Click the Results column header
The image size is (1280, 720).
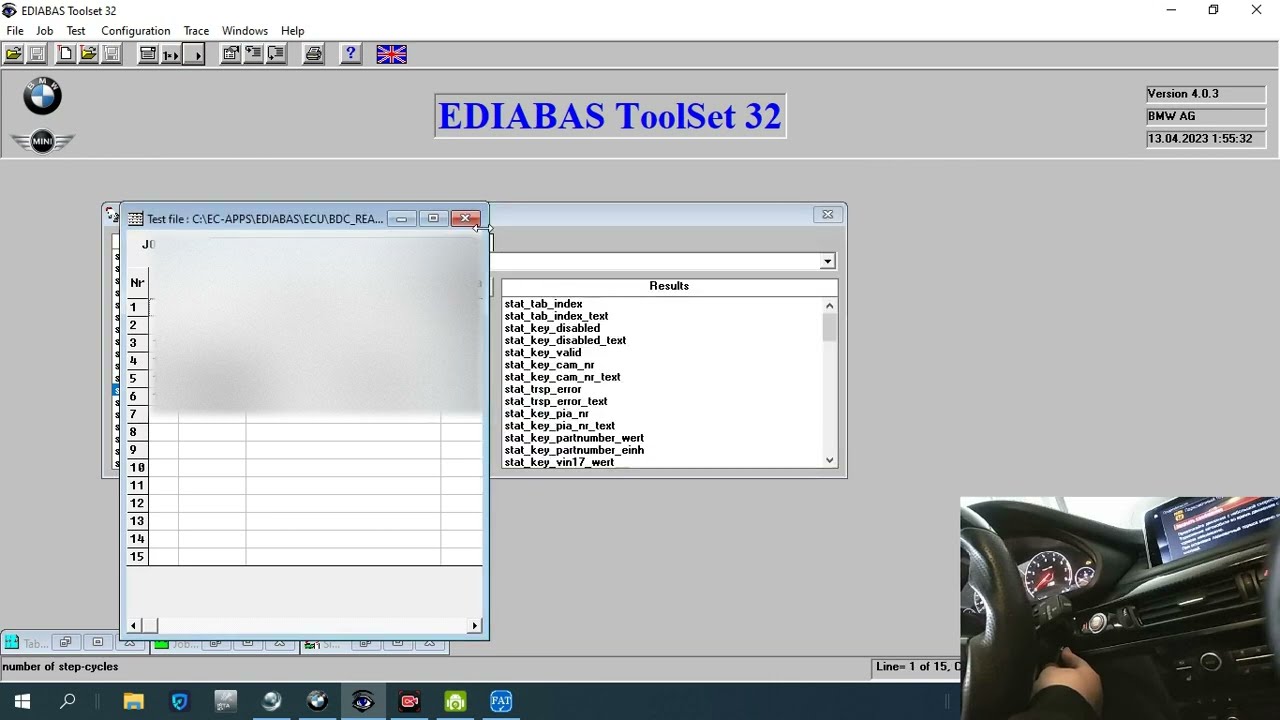coord(669,286)
